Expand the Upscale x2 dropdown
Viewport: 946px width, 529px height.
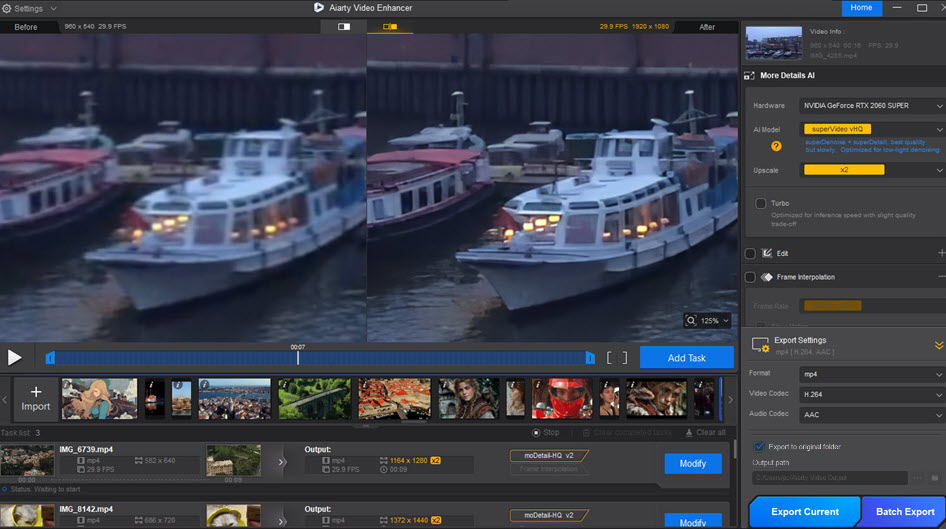click(873, 170)
